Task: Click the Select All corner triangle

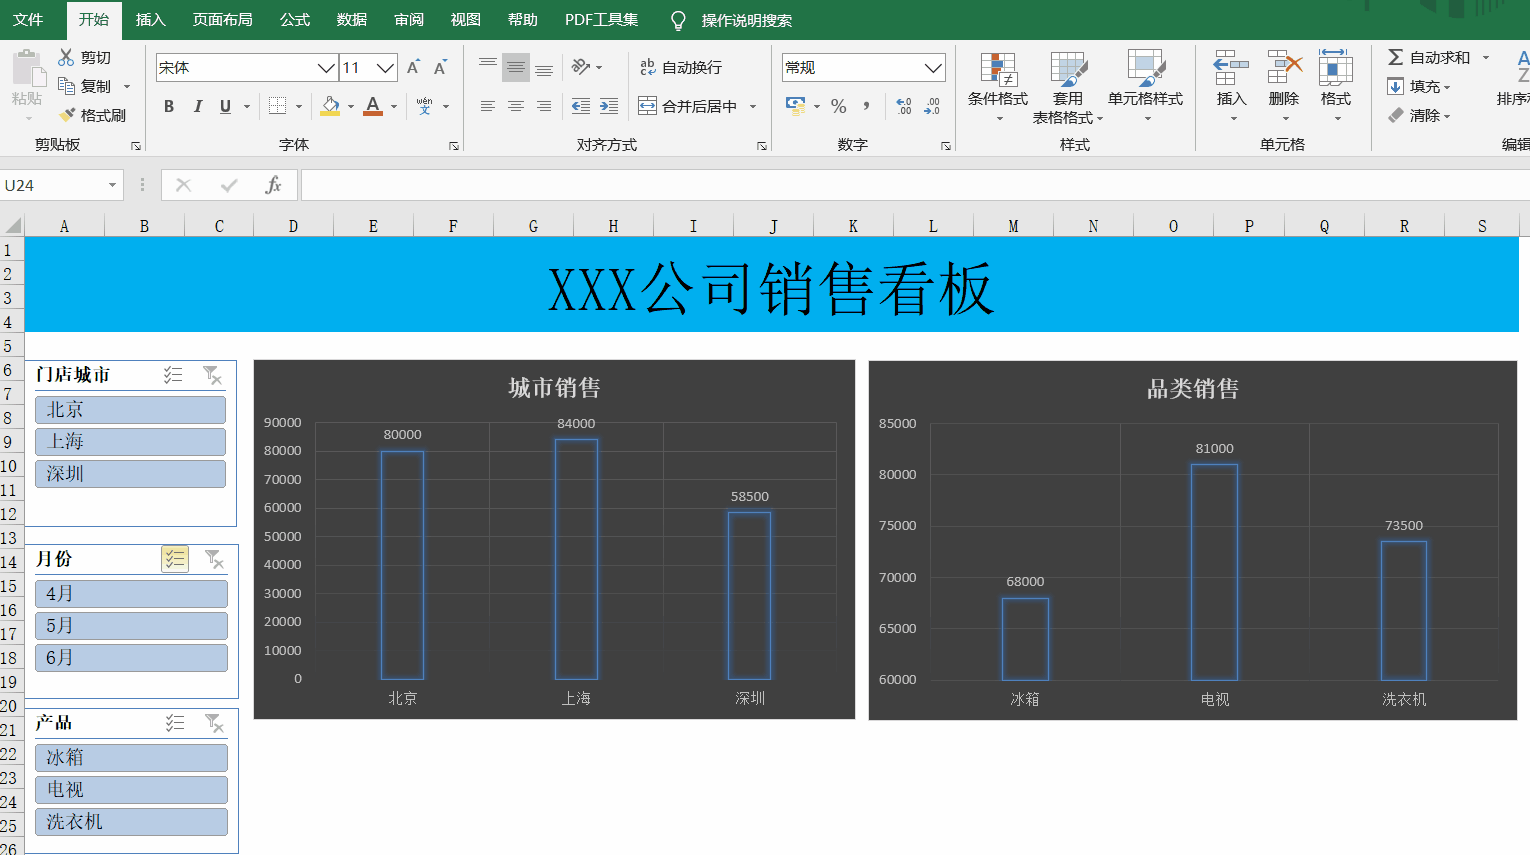Action: coord(12,225)
